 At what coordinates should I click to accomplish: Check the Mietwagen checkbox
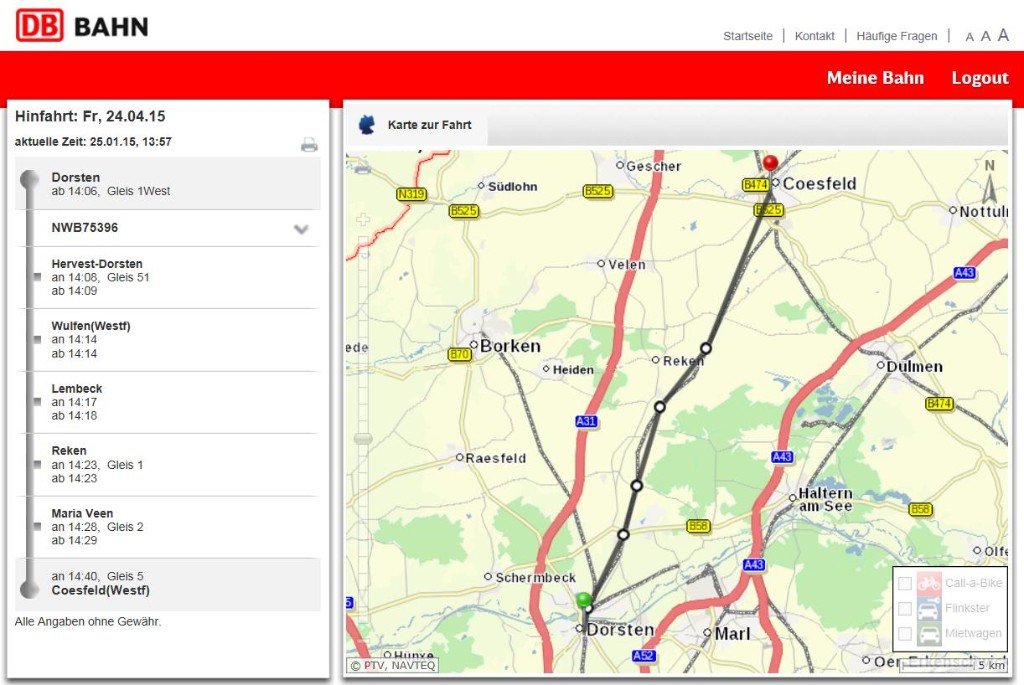(905, 634)
